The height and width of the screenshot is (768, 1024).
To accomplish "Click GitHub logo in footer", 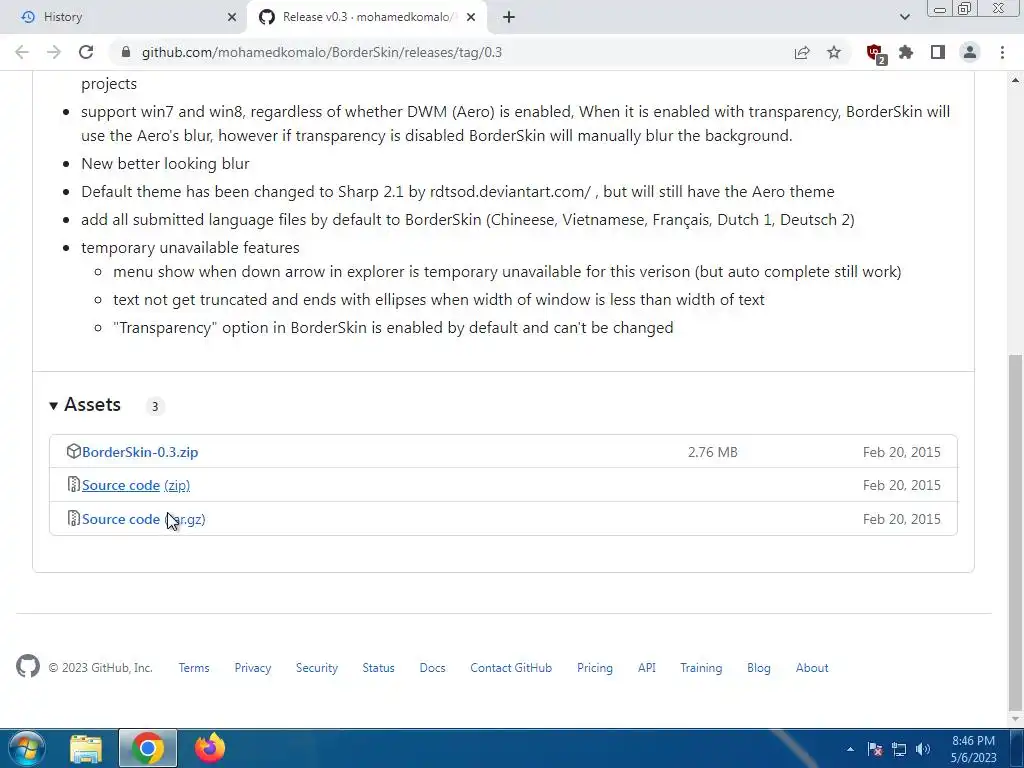I will tap(28, 667).
